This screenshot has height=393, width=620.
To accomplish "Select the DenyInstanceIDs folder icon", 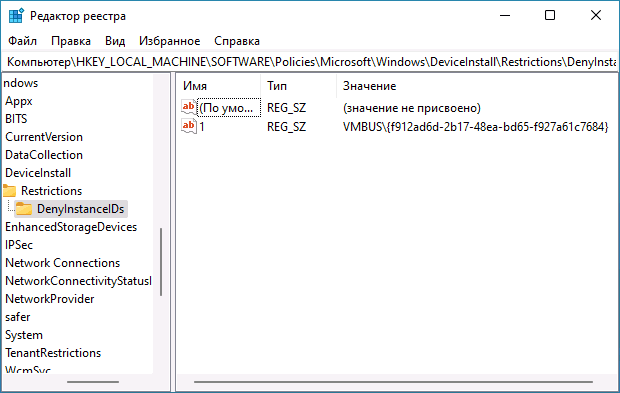I will click(x=24, y=209).
